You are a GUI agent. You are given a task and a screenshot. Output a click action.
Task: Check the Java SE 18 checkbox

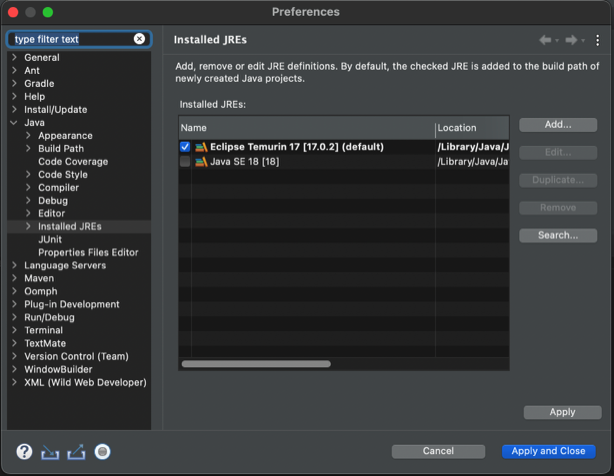(x=185, y=161)
